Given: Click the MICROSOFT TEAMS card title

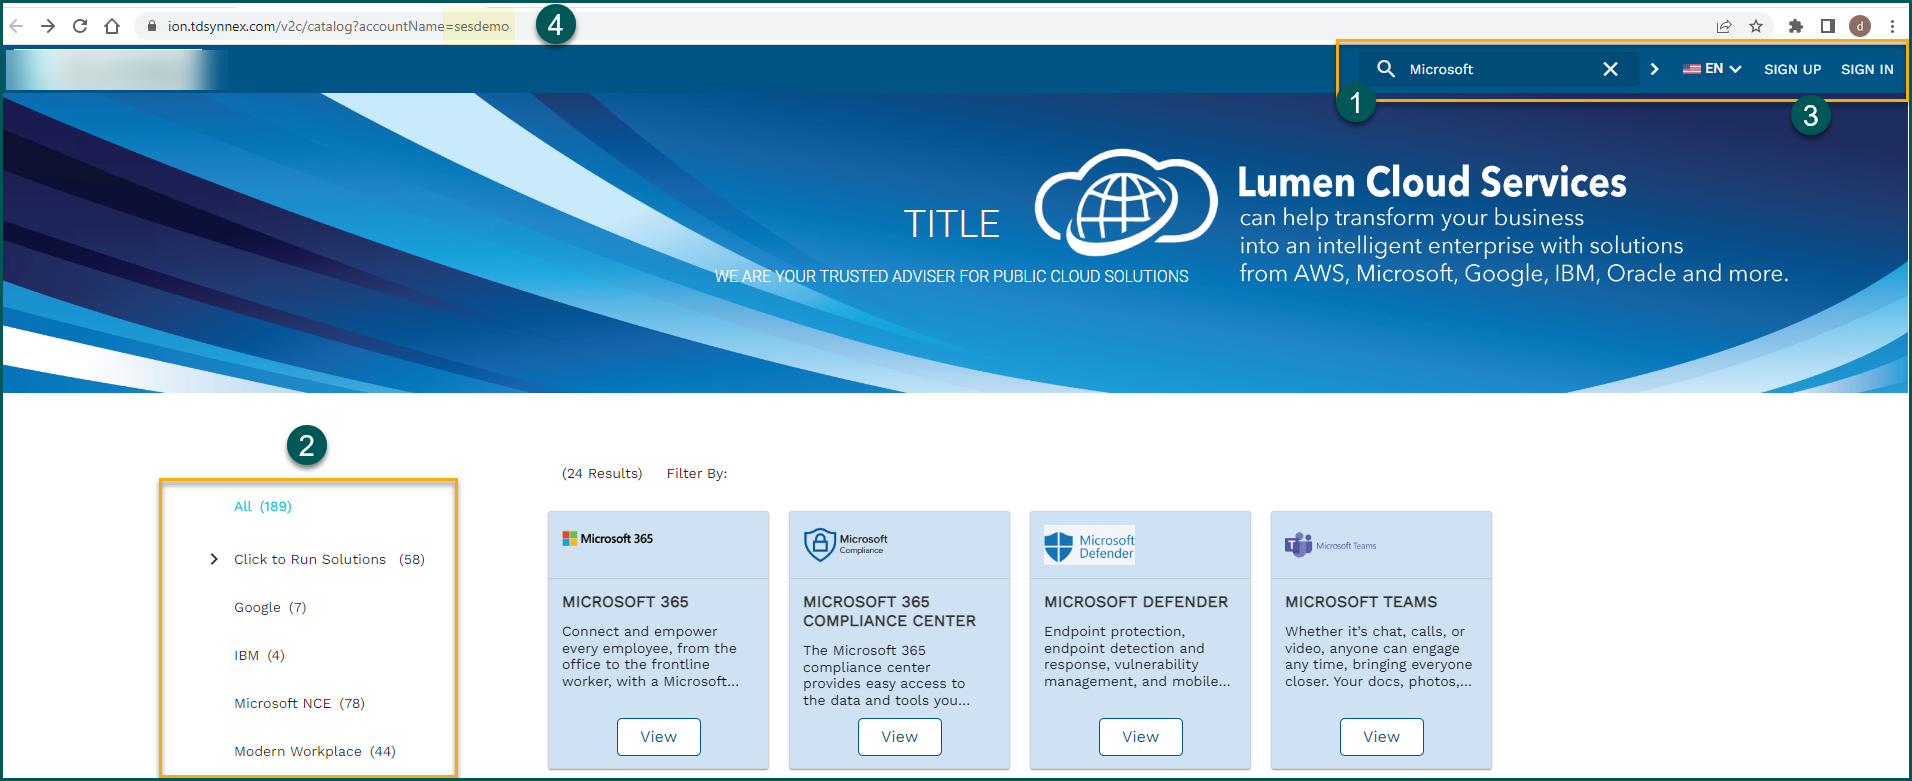Looking at the screenshot, I should pos(1361,602).
